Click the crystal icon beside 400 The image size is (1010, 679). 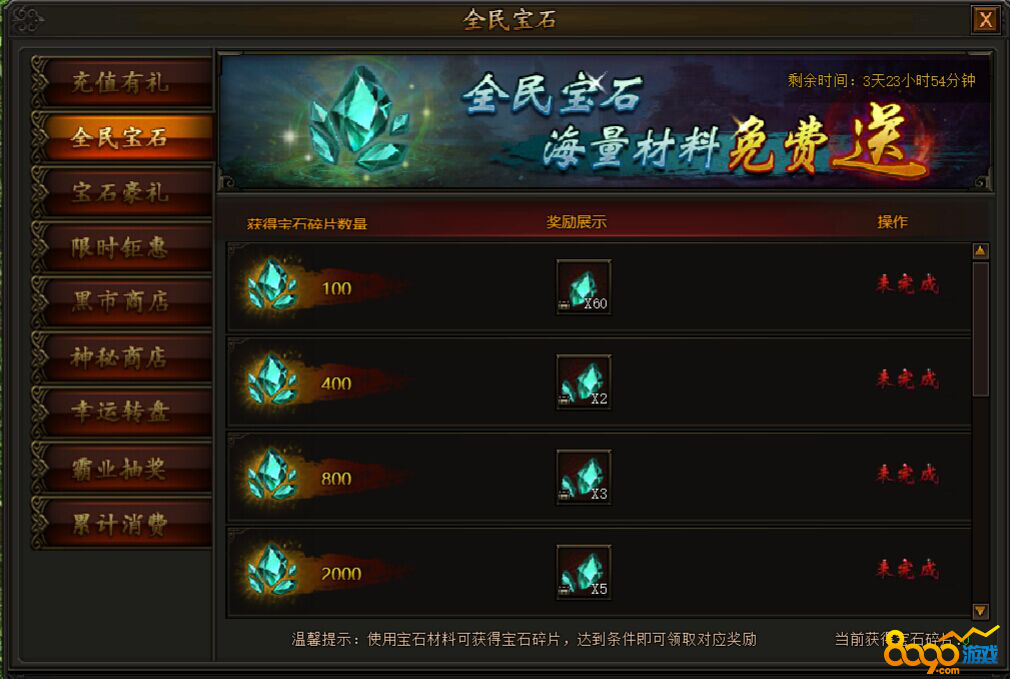coord(272,379)
